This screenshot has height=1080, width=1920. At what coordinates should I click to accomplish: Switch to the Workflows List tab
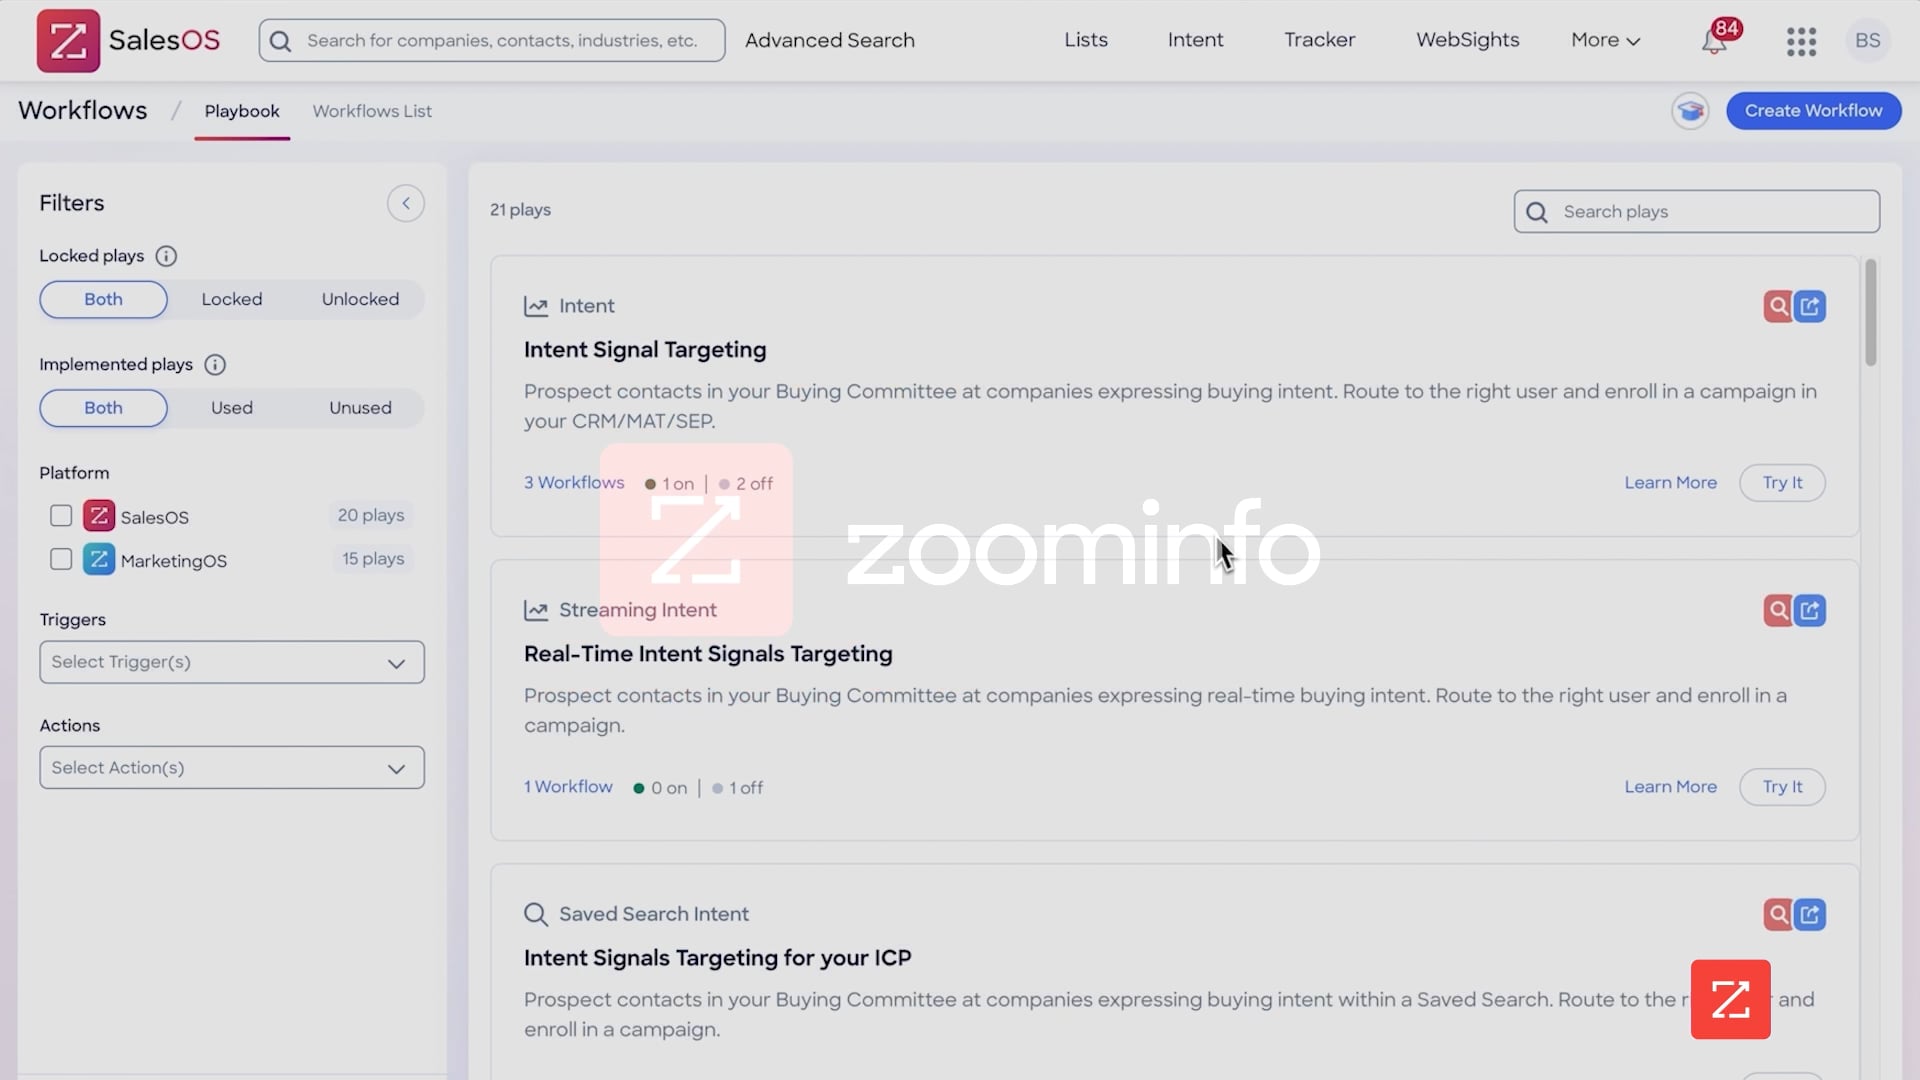coord(371,111)
